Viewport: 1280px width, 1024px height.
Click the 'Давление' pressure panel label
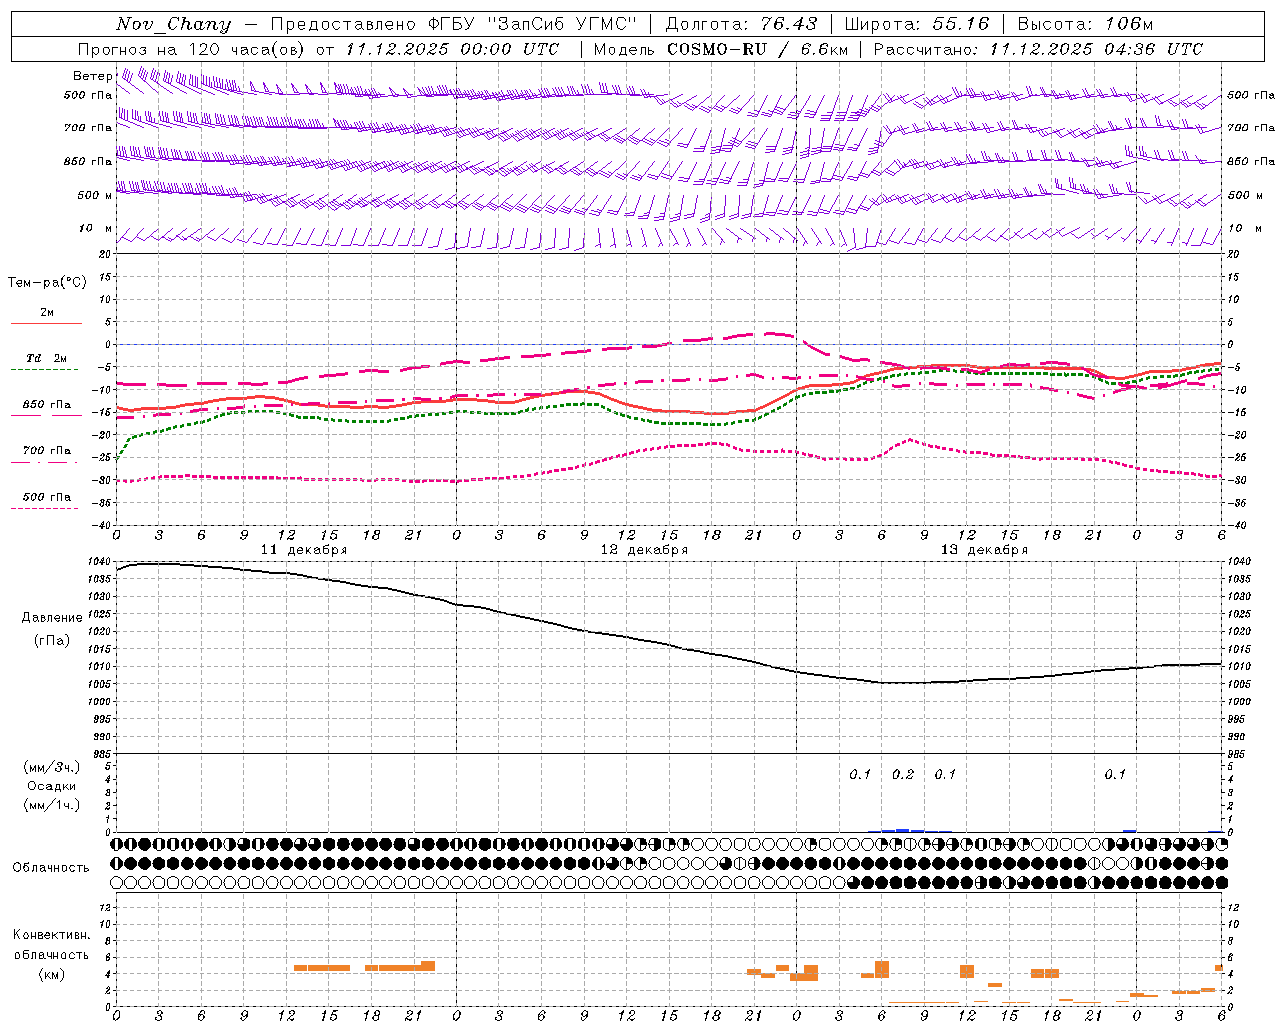click(52, 618)
